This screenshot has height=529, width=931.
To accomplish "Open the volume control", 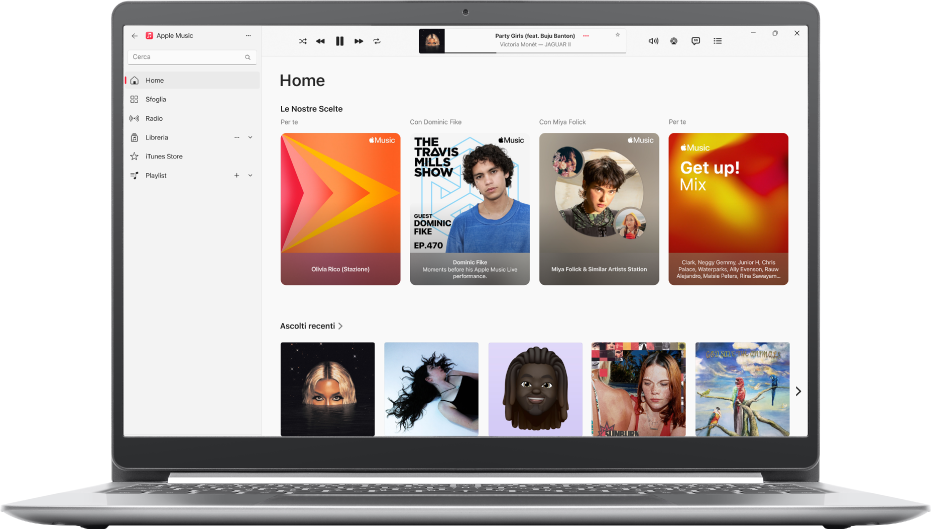I will pos(654,41).
